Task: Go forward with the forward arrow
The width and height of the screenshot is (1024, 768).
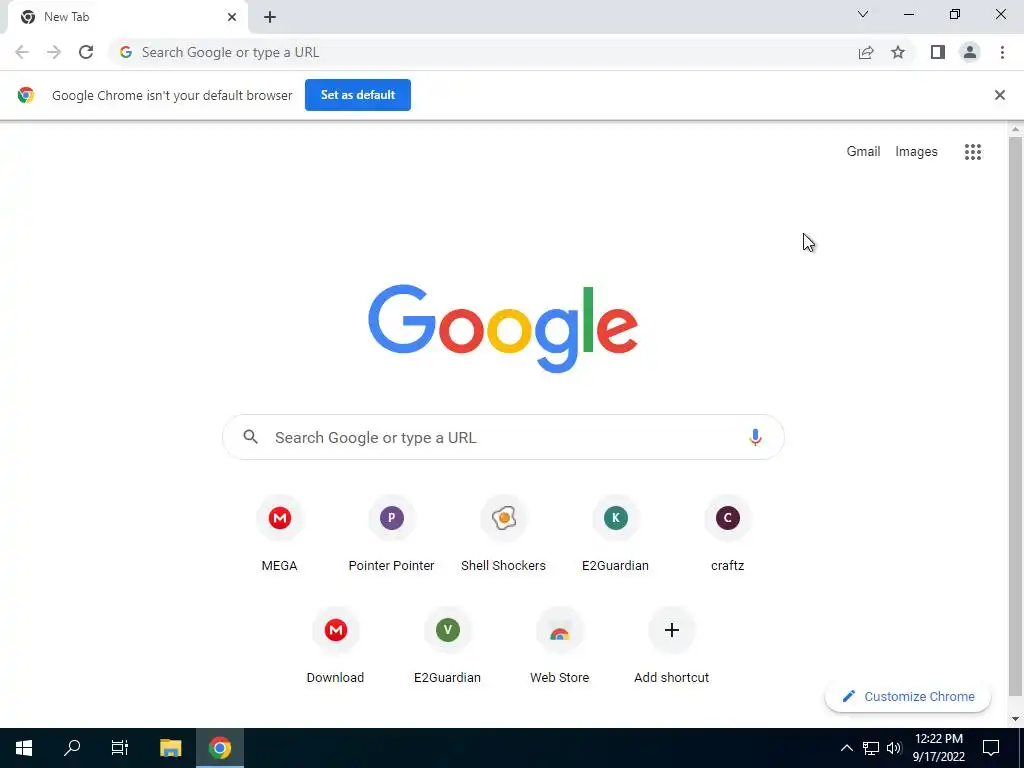Action: click(x=54, y=52)
